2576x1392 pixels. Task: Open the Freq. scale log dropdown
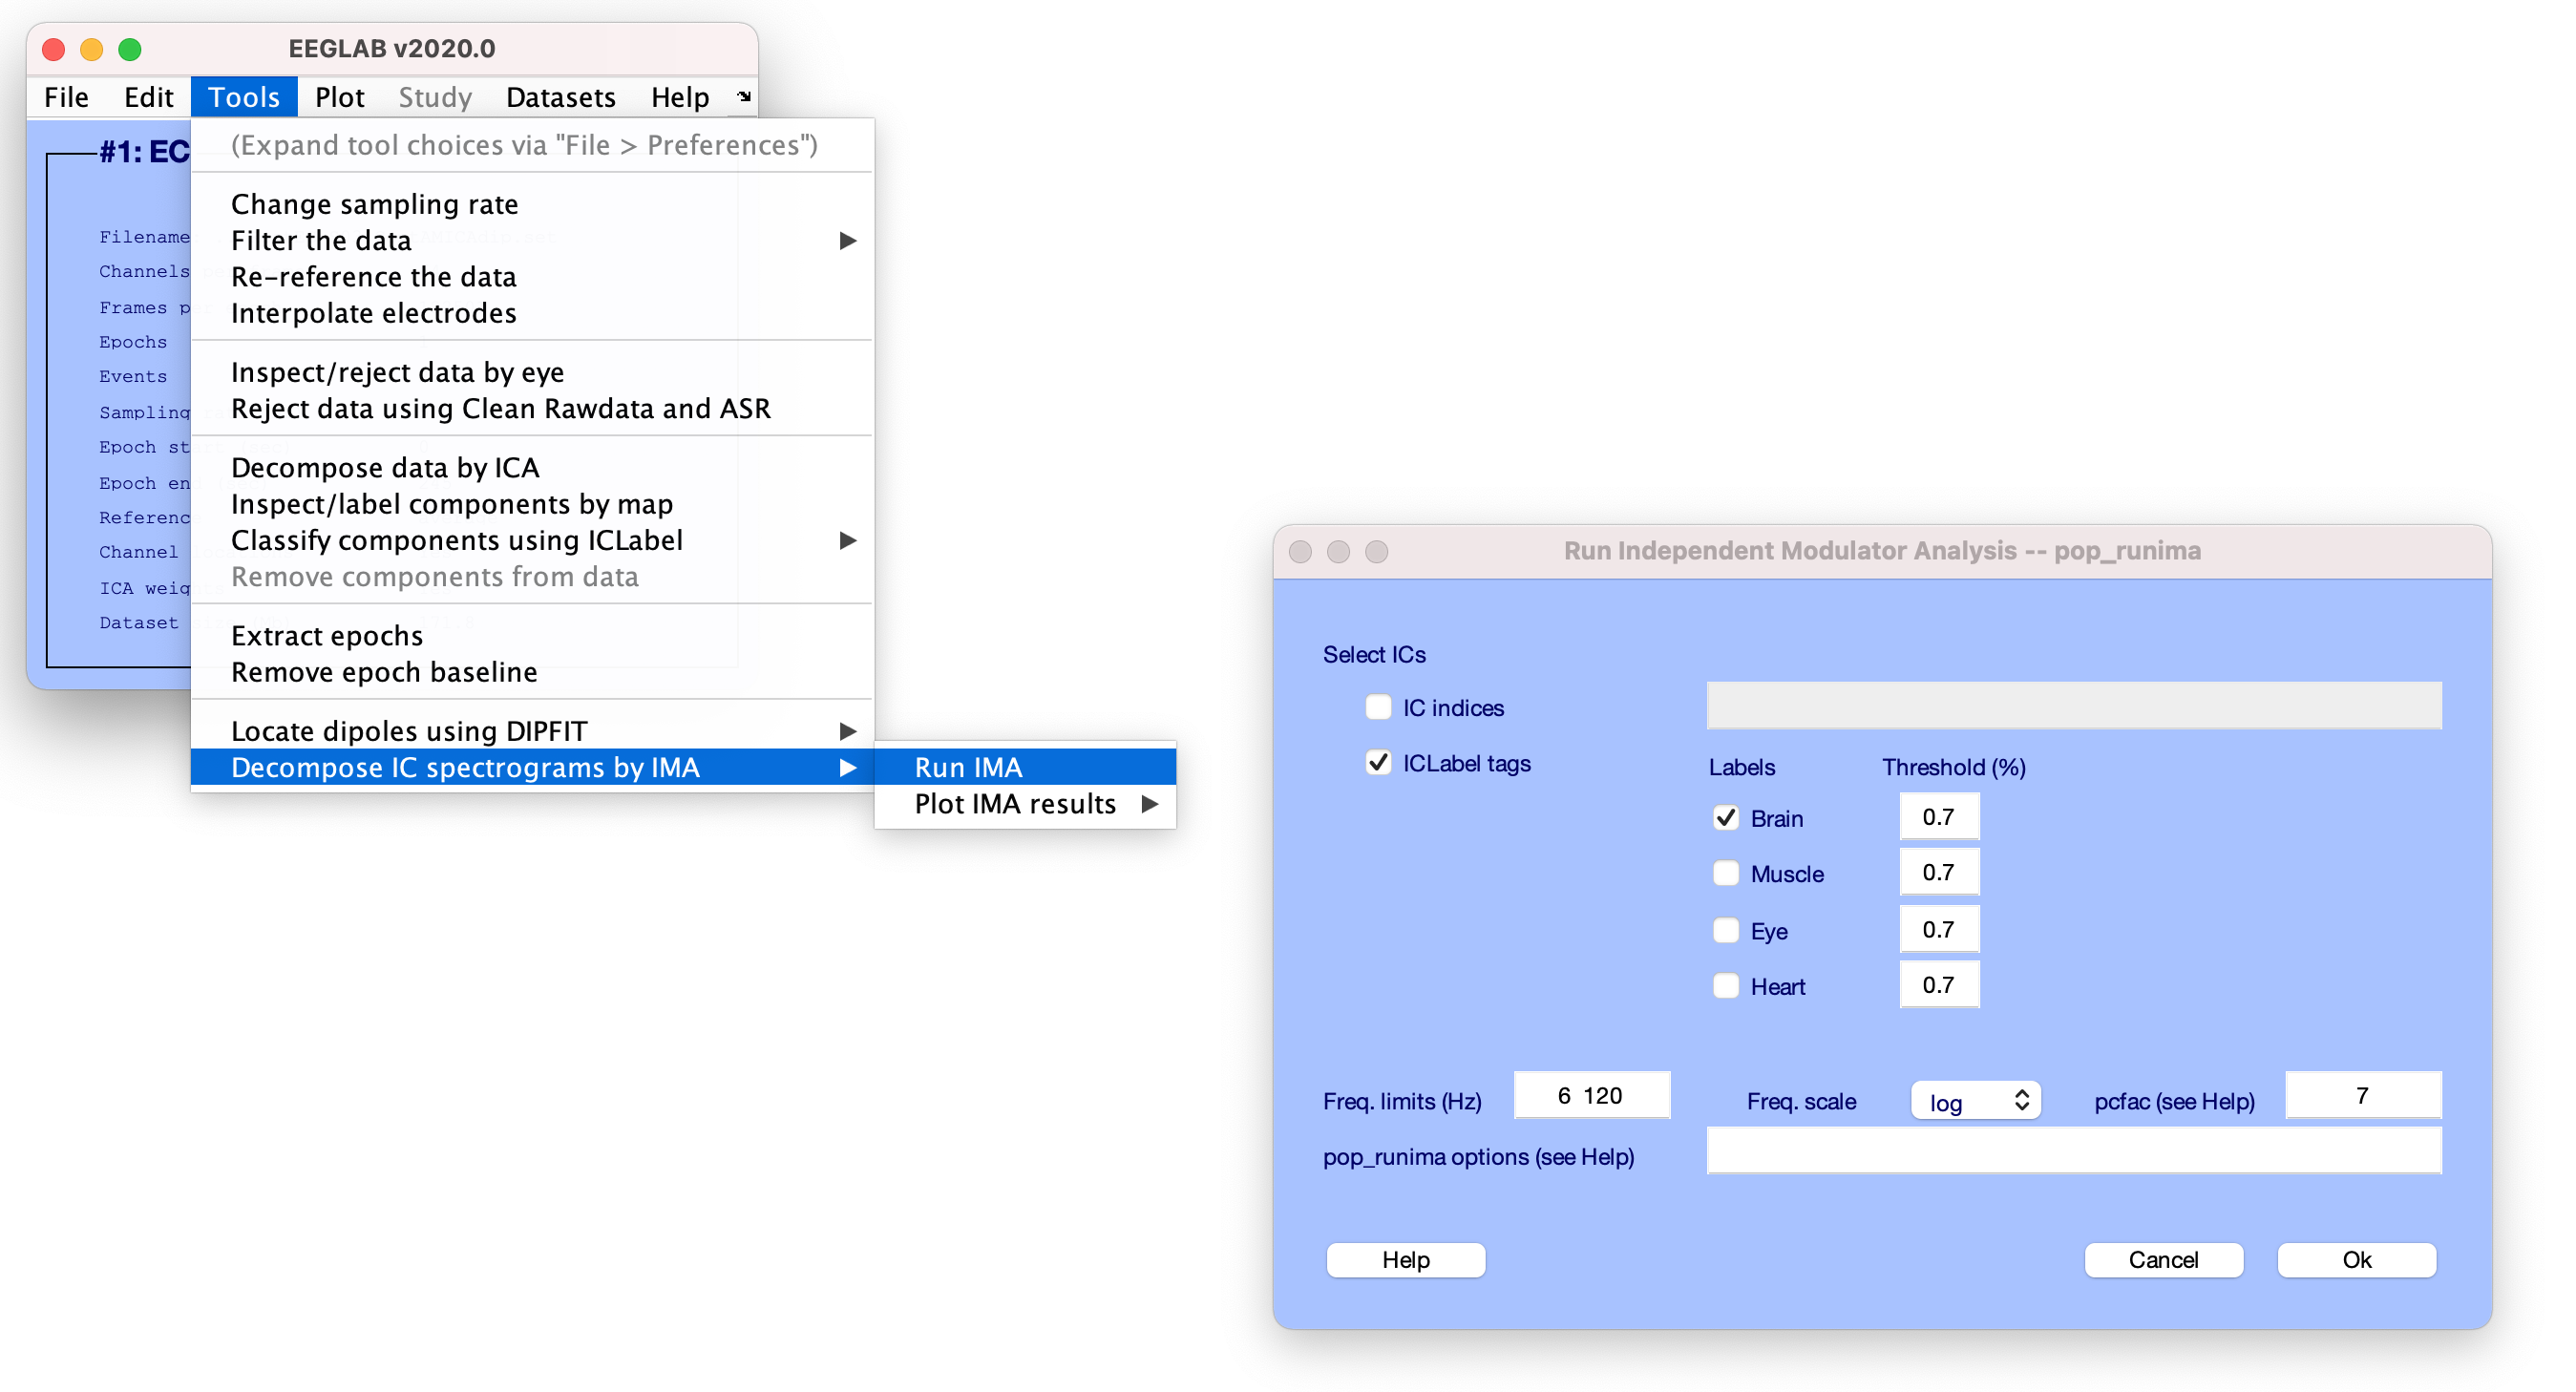[1975, 1101]
